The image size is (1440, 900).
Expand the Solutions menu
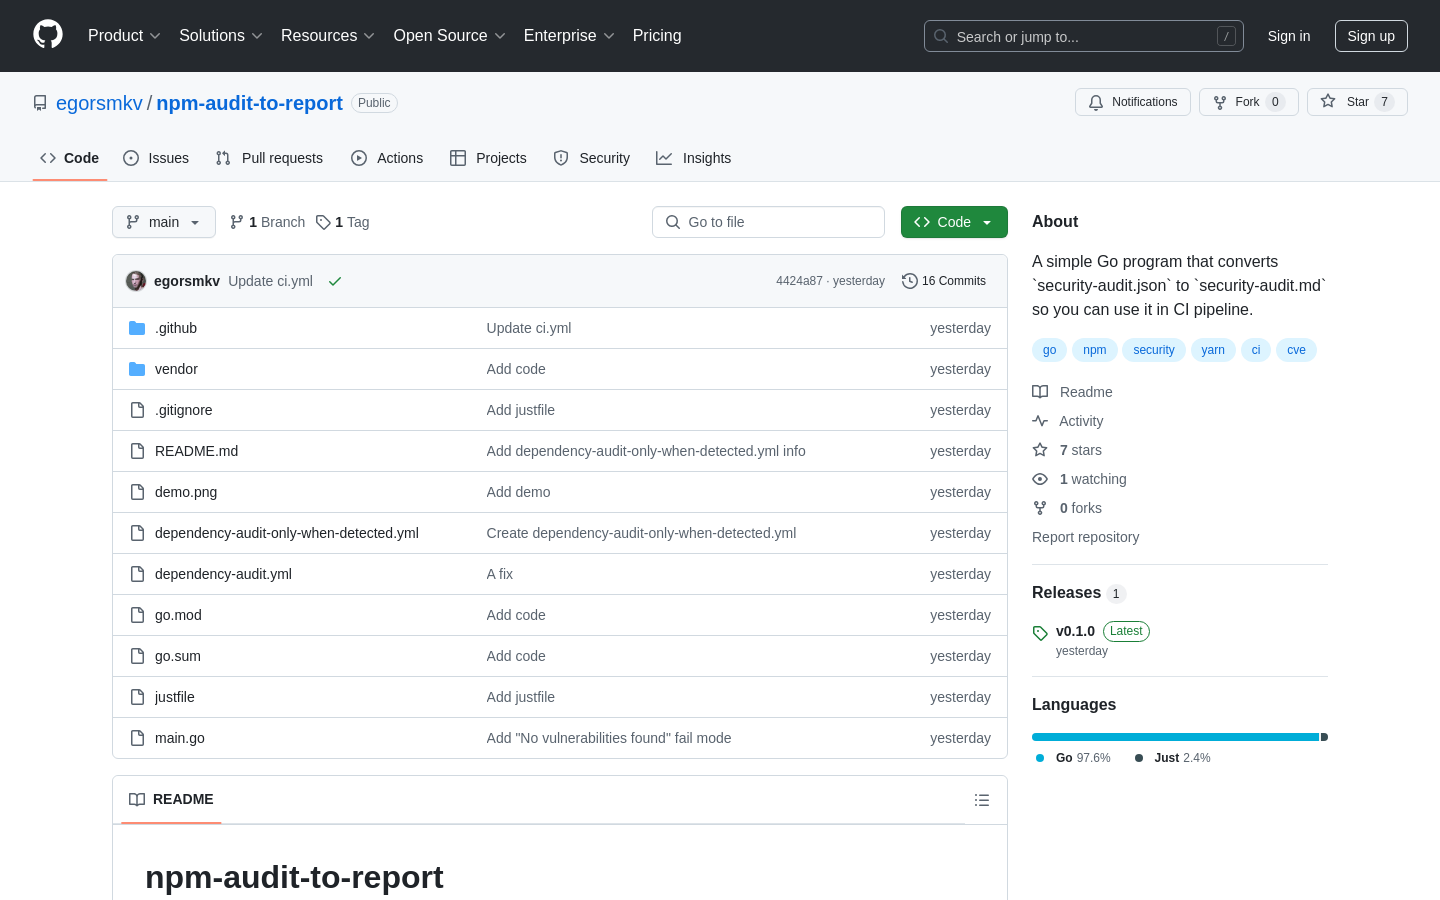[x=221, y=35]
